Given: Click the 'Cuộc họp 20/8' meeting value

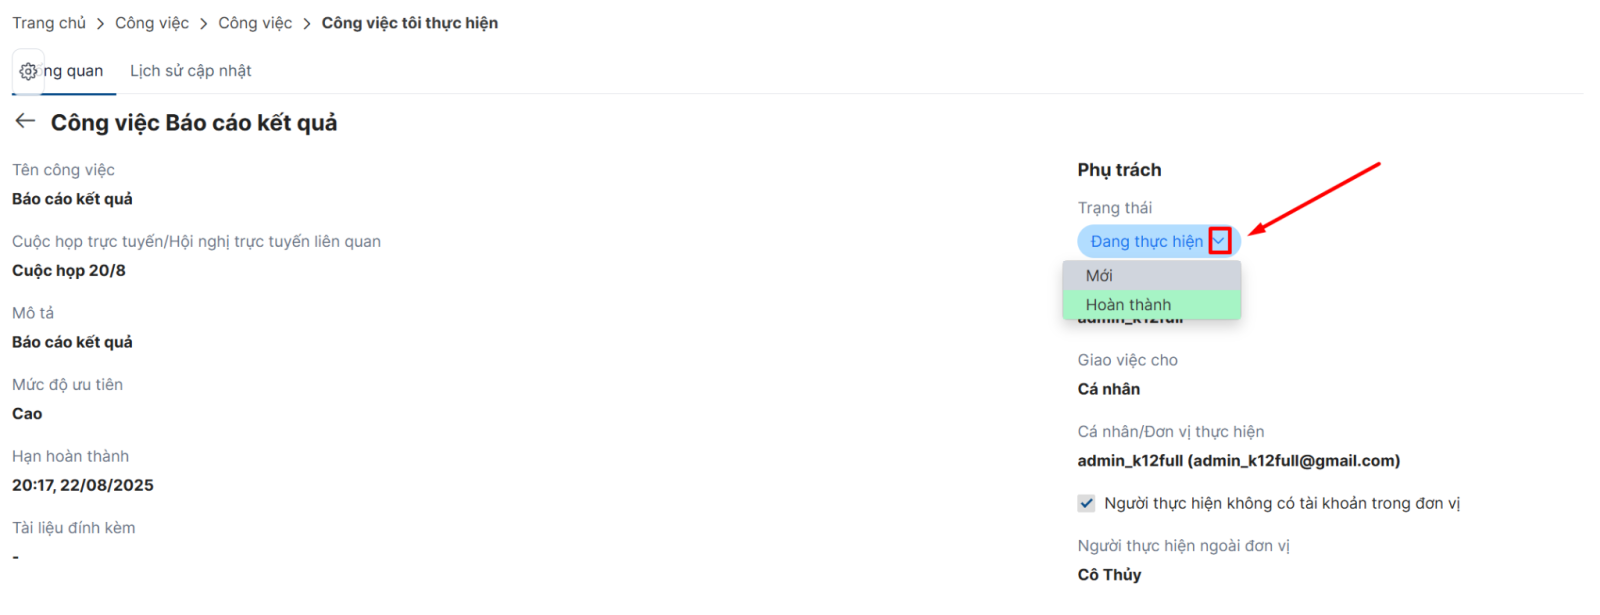Looking at the screenshot, I should [x=69, y=271].
